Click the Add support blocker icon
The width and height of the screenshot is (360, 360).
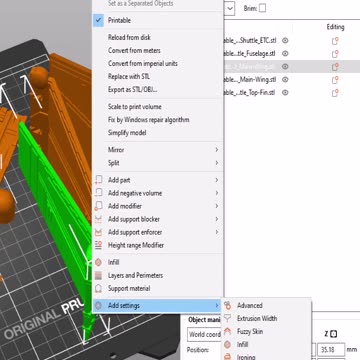(98, 219)
